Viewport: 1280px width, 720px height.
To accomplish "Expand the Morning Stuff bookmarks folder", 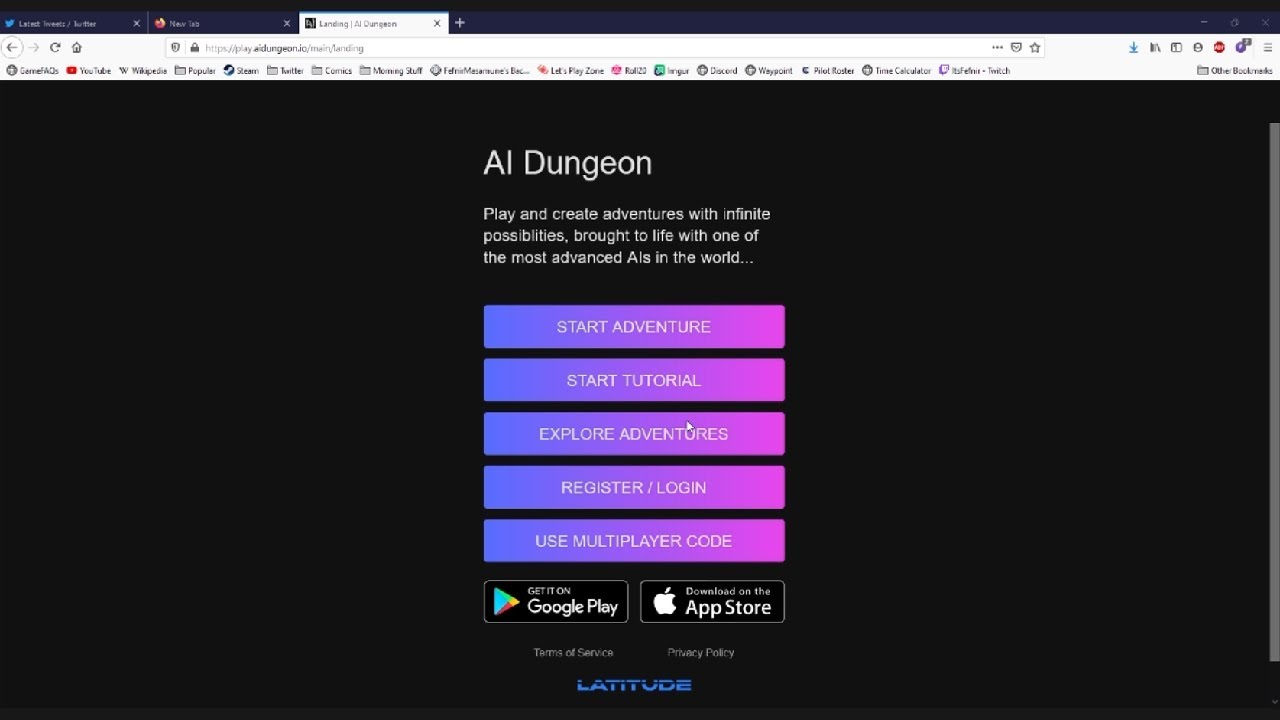I will (391, 71).
